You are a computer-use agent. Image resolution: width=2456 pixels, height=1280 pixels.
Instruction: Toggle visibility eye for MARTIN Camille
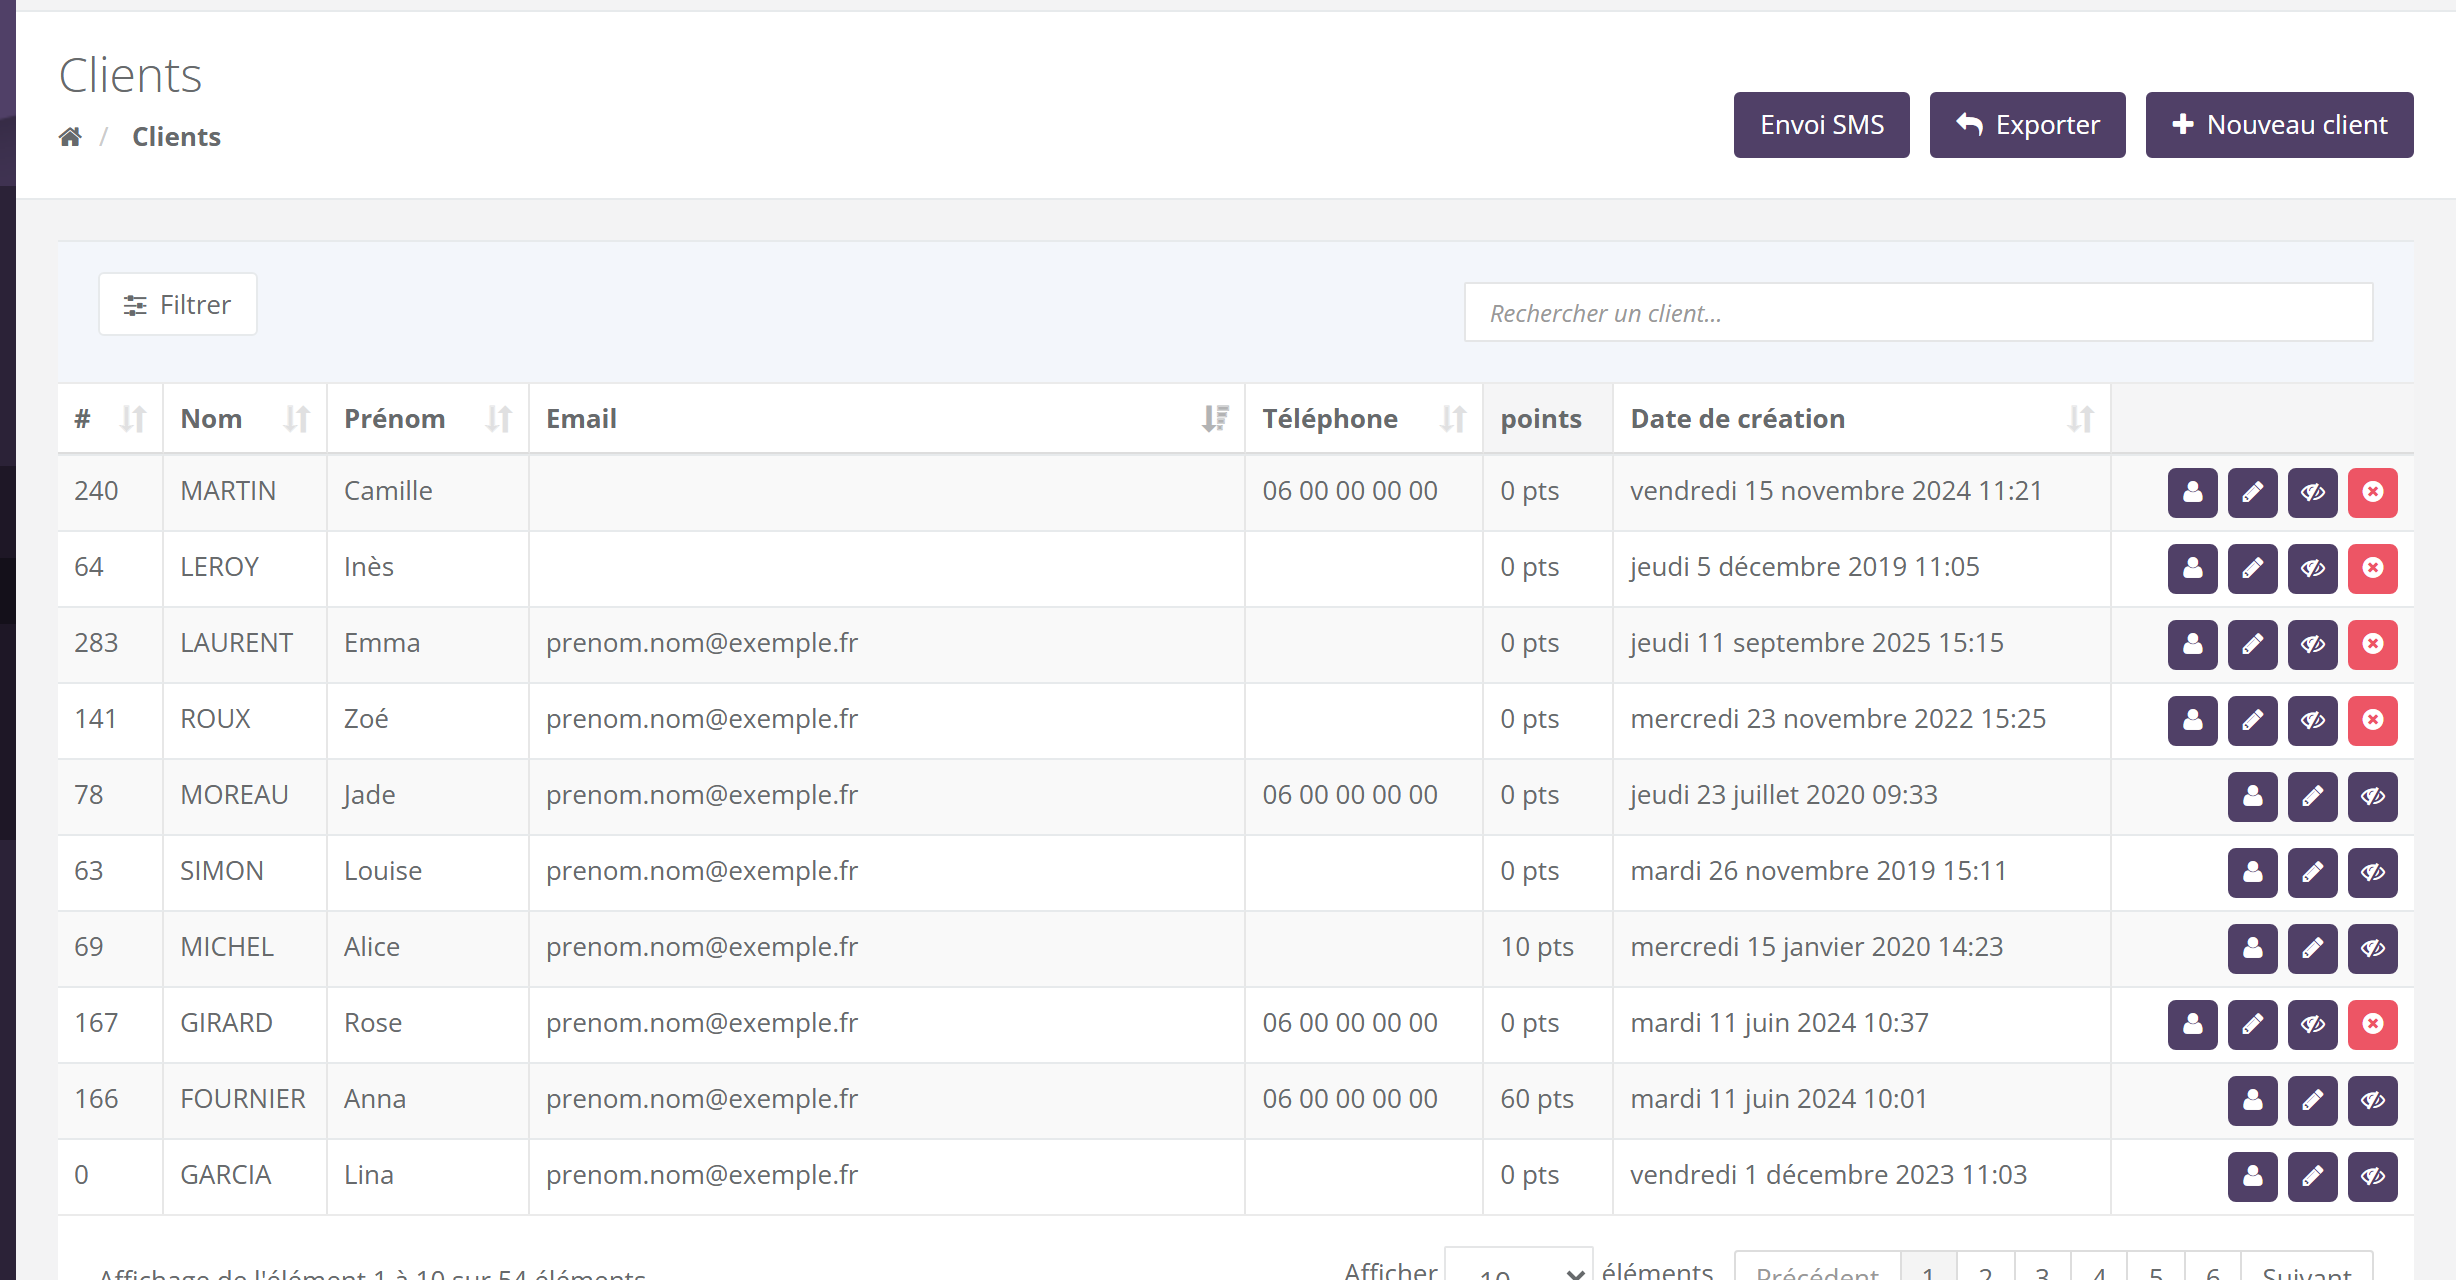click(2312, 492)
